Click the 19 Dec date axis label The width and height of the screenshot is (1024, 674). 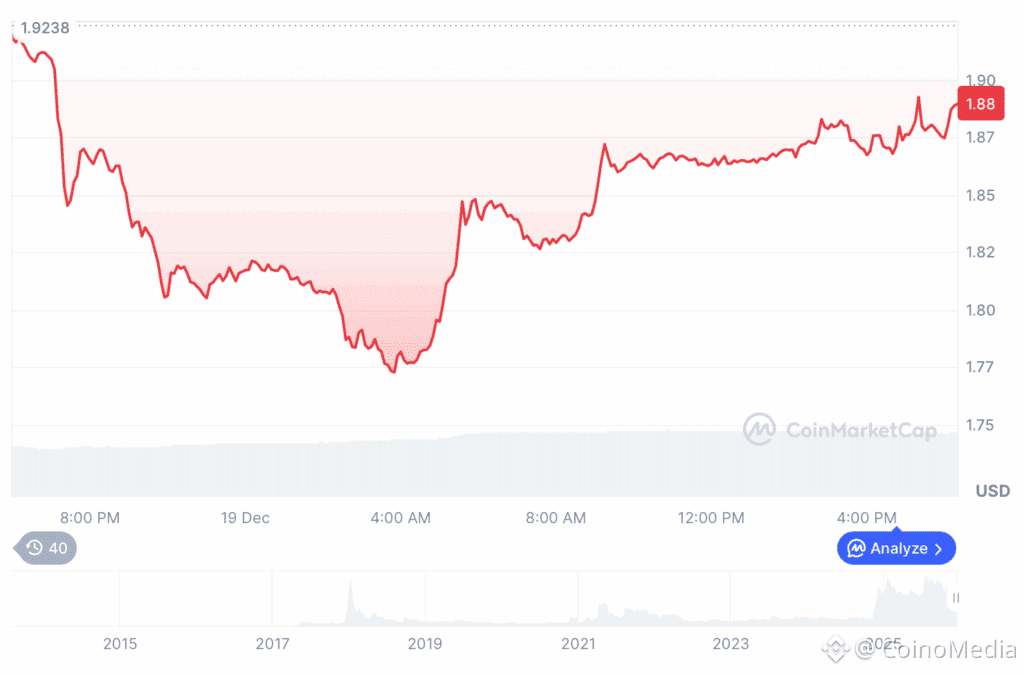245,518
